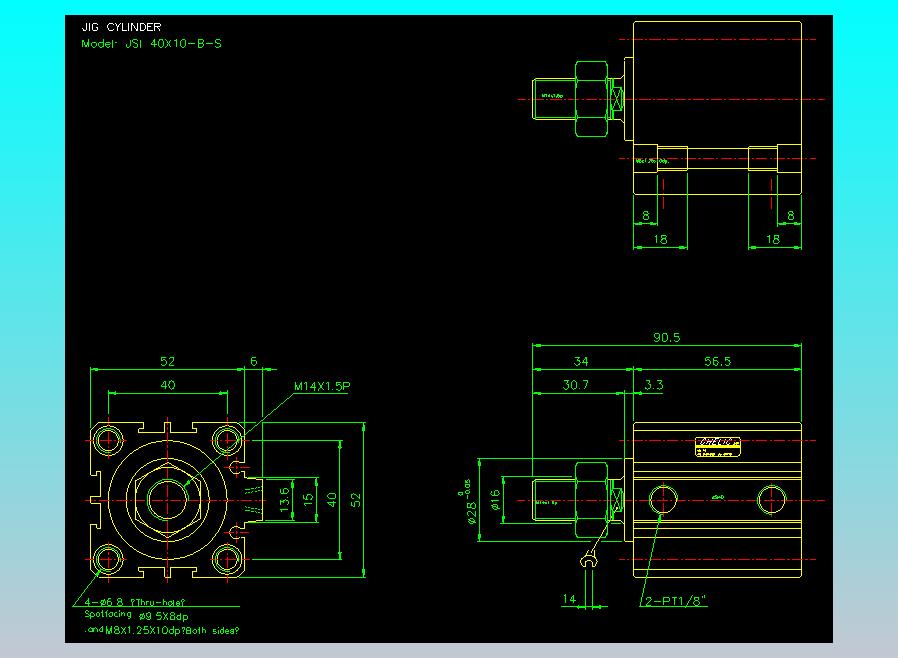Click the ø16 rod diameter dimension
The width and height of the screenshot is (898, 658).
pos(493,498)
